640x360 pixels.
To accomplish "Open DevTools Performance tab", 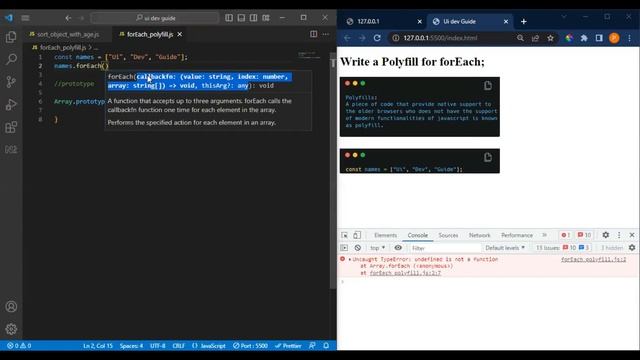I will 517,236.
